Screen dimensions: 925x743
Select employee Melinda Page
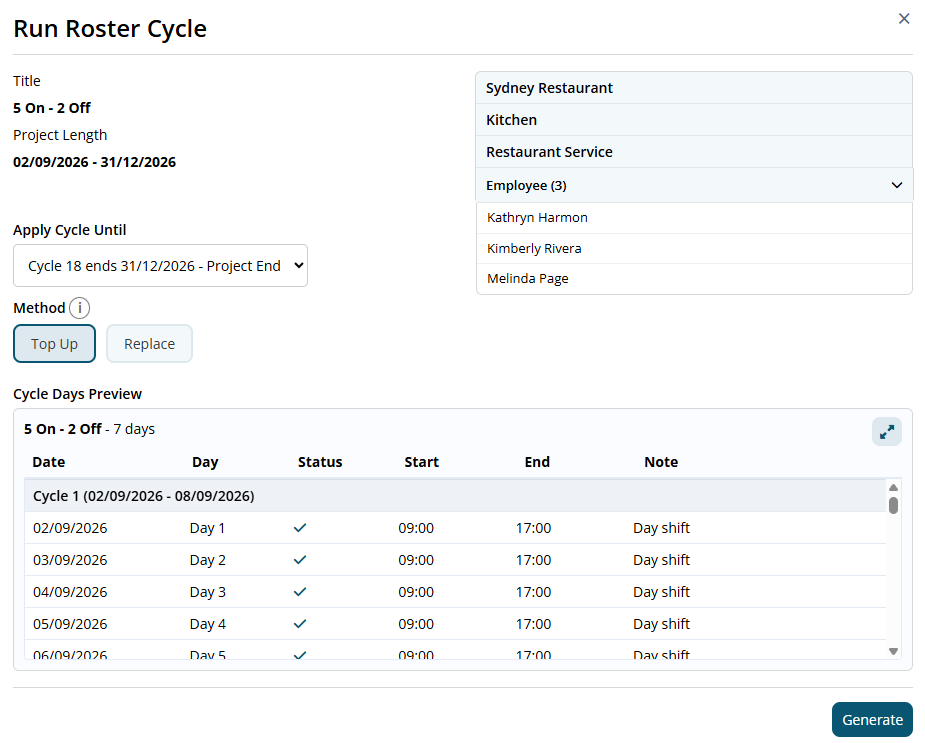[694, 279]
